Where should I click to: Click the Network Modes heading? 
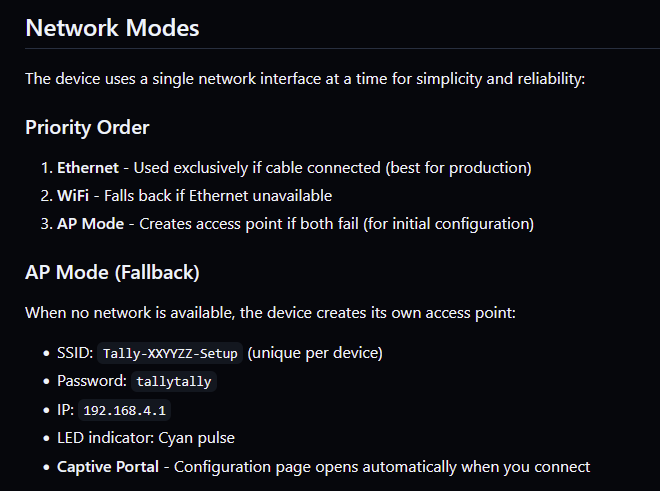(112, 28)
